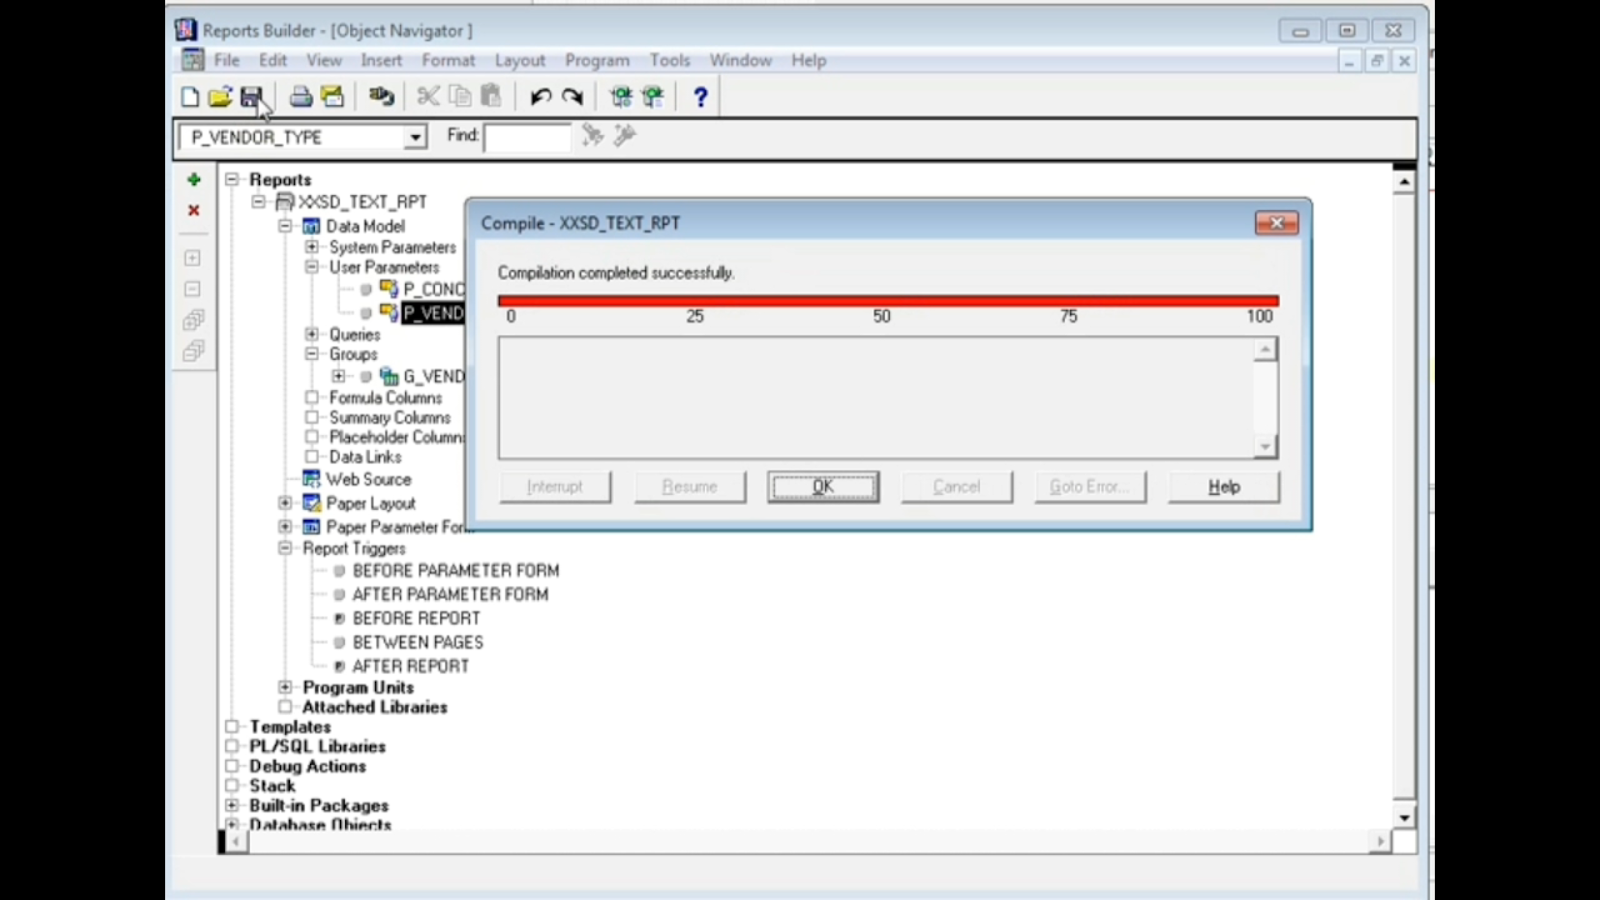Image resolution: width=1600 pixels, height=900 pixels.
Task: Create a new object with the green plus icon
Action: pos(193,180)
